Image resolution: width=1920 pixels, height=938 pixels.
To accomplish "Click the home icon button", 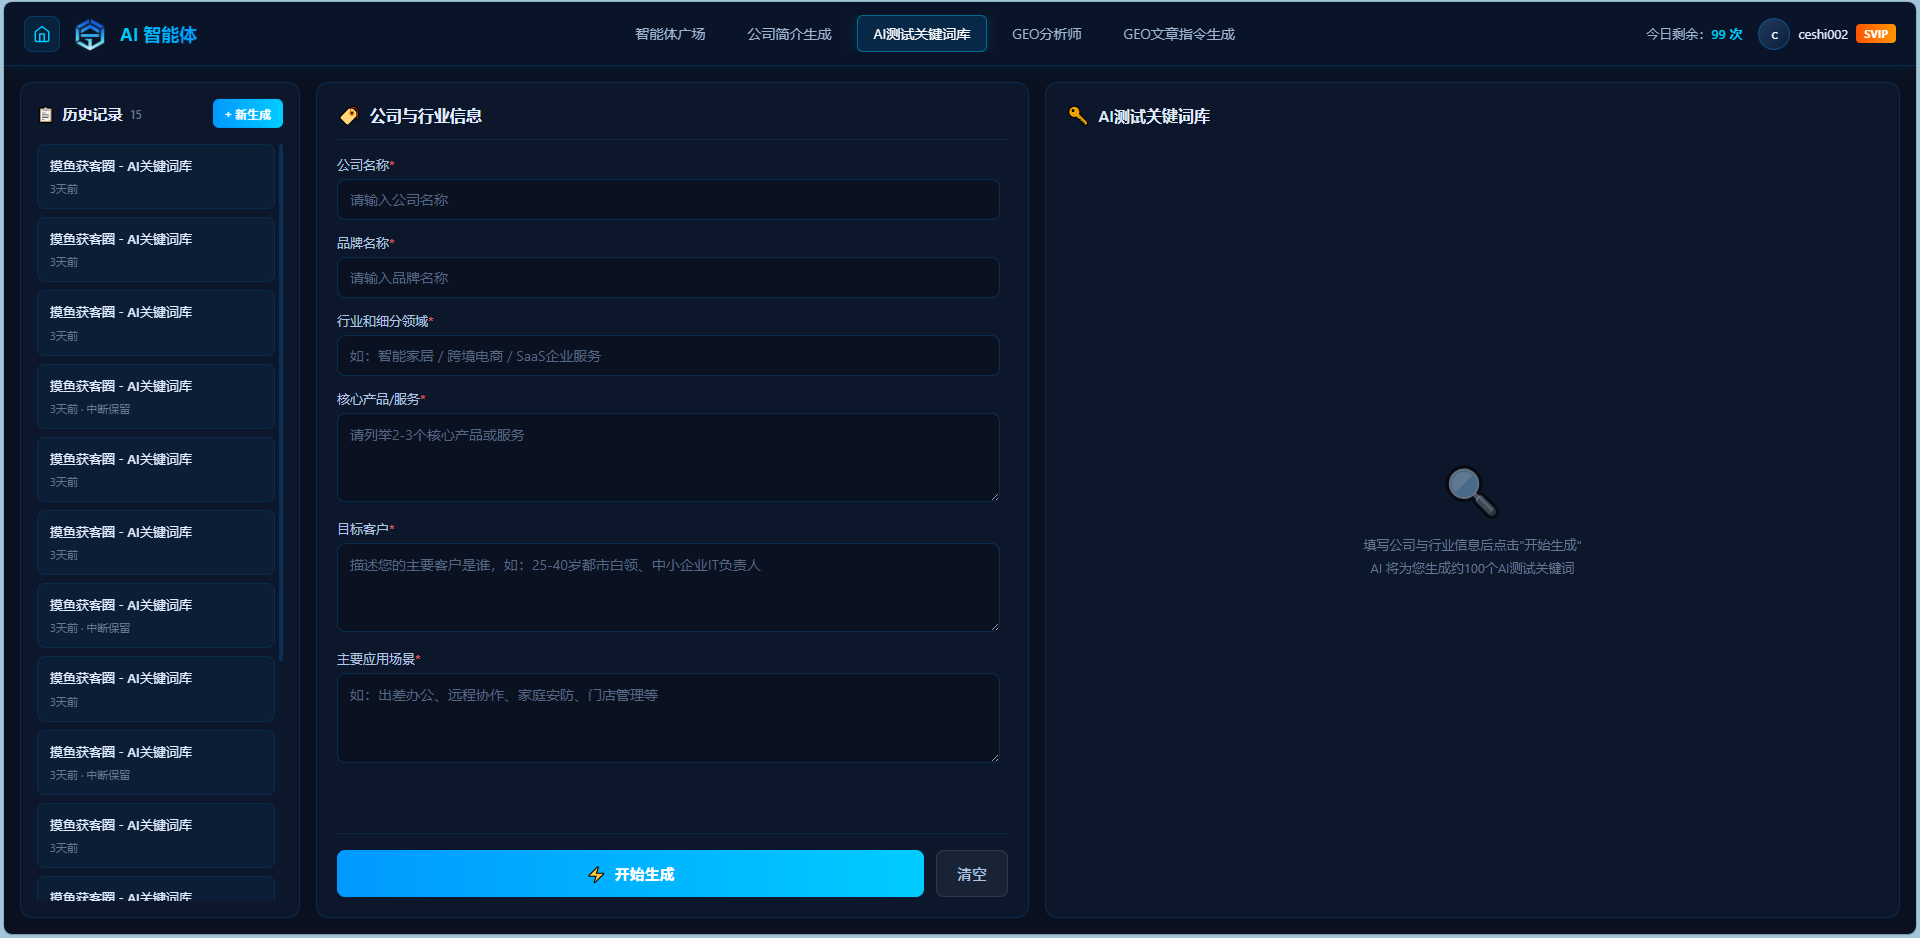I will [x=42, y=34].
